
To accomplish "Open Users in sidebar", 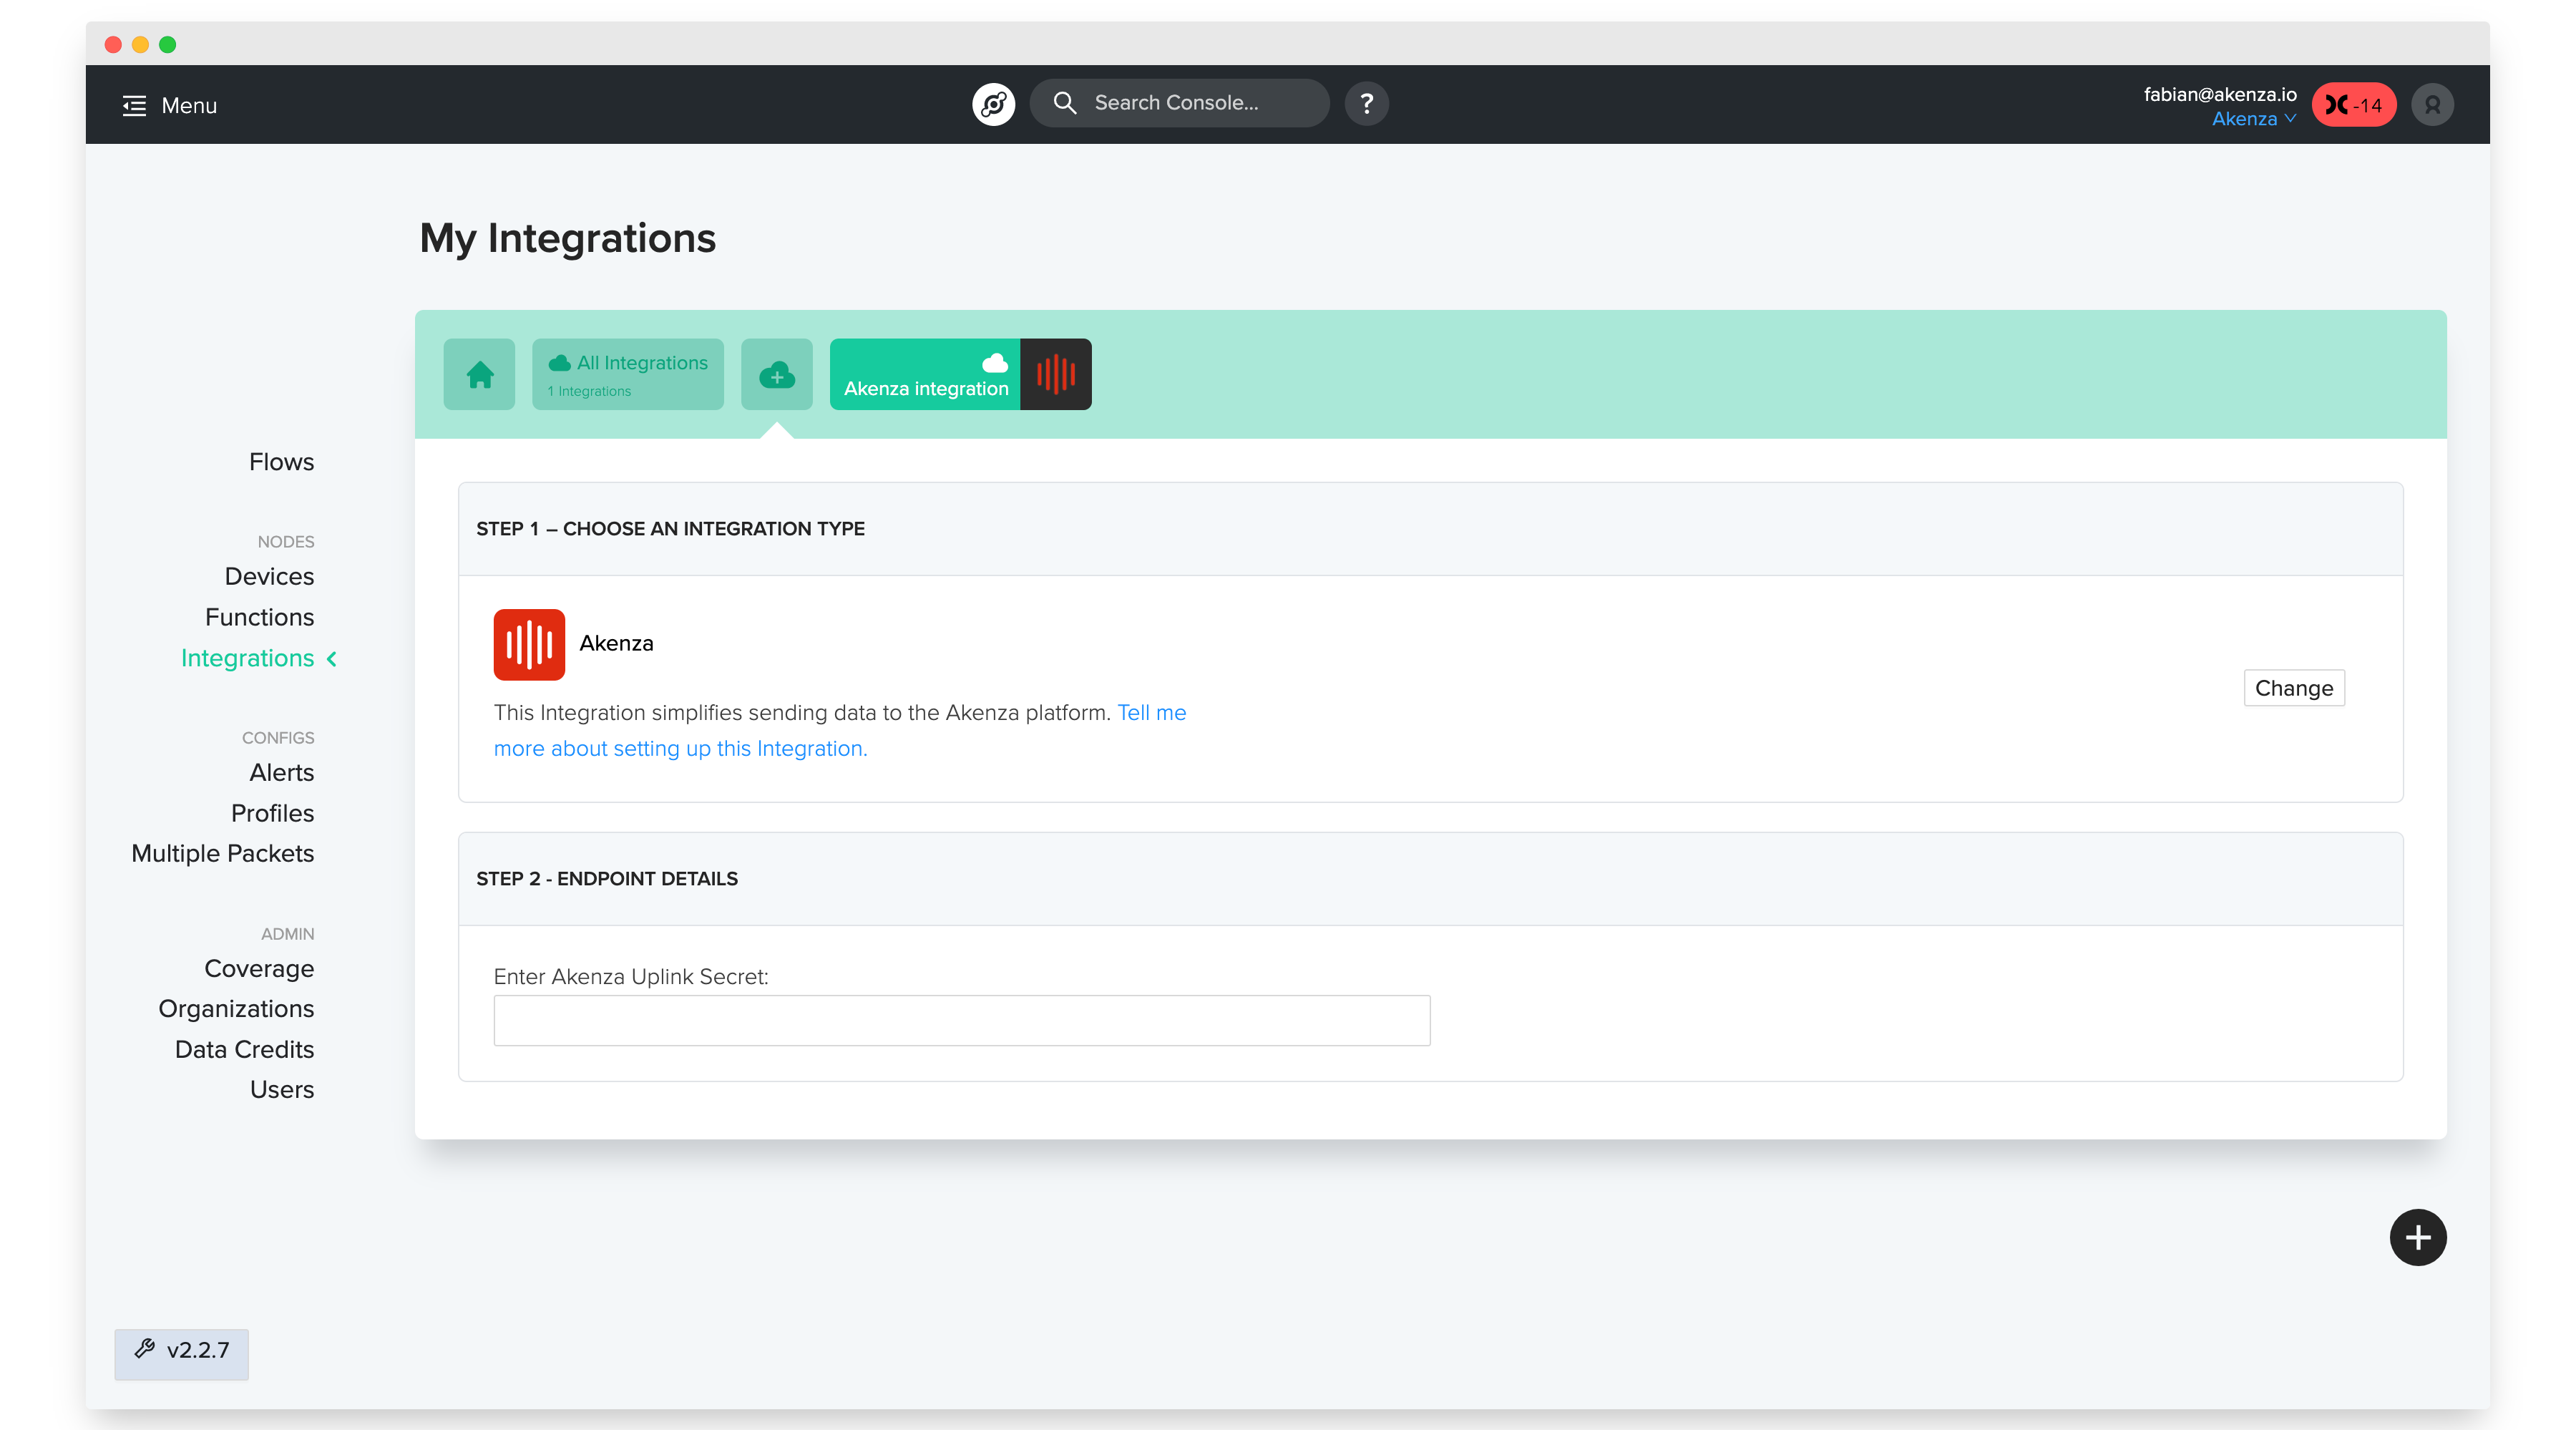I will (x=282, y=1089).
